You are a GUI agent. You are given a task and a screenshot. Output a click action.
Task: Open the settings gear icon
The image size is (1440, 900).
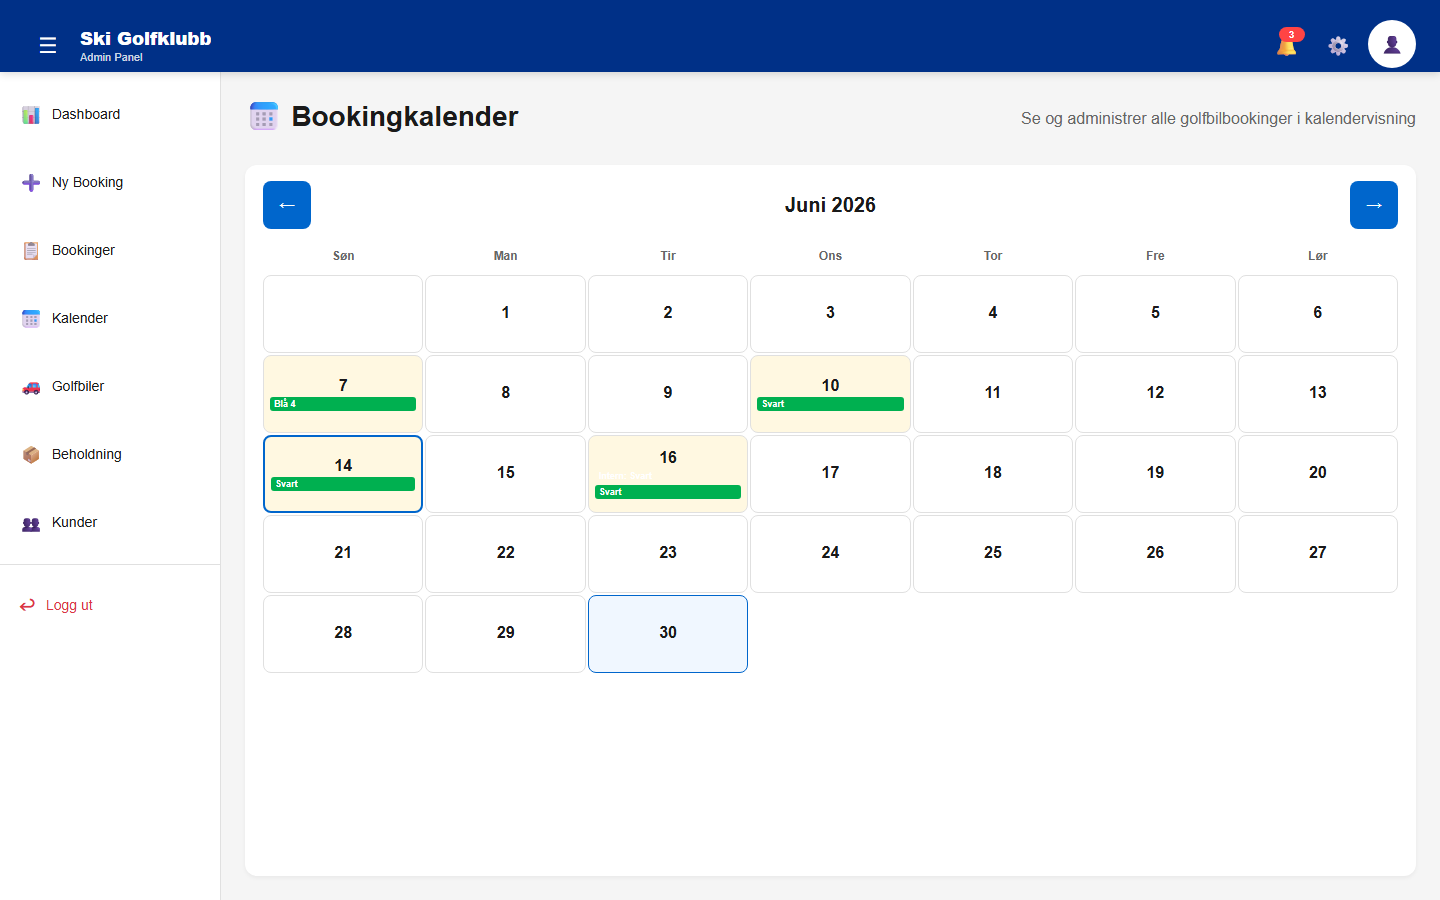[x=1338, y=45]
